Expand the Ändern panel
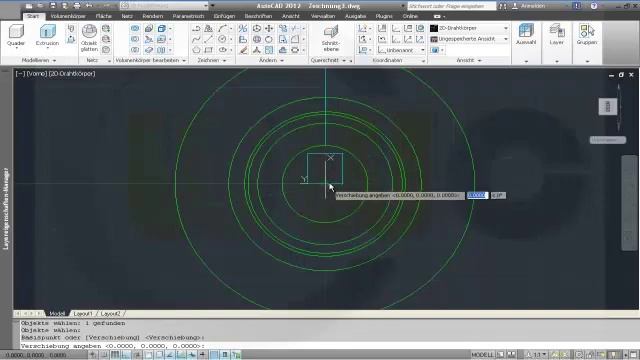This screenshot has height=360, width=640. coord(271,60)
